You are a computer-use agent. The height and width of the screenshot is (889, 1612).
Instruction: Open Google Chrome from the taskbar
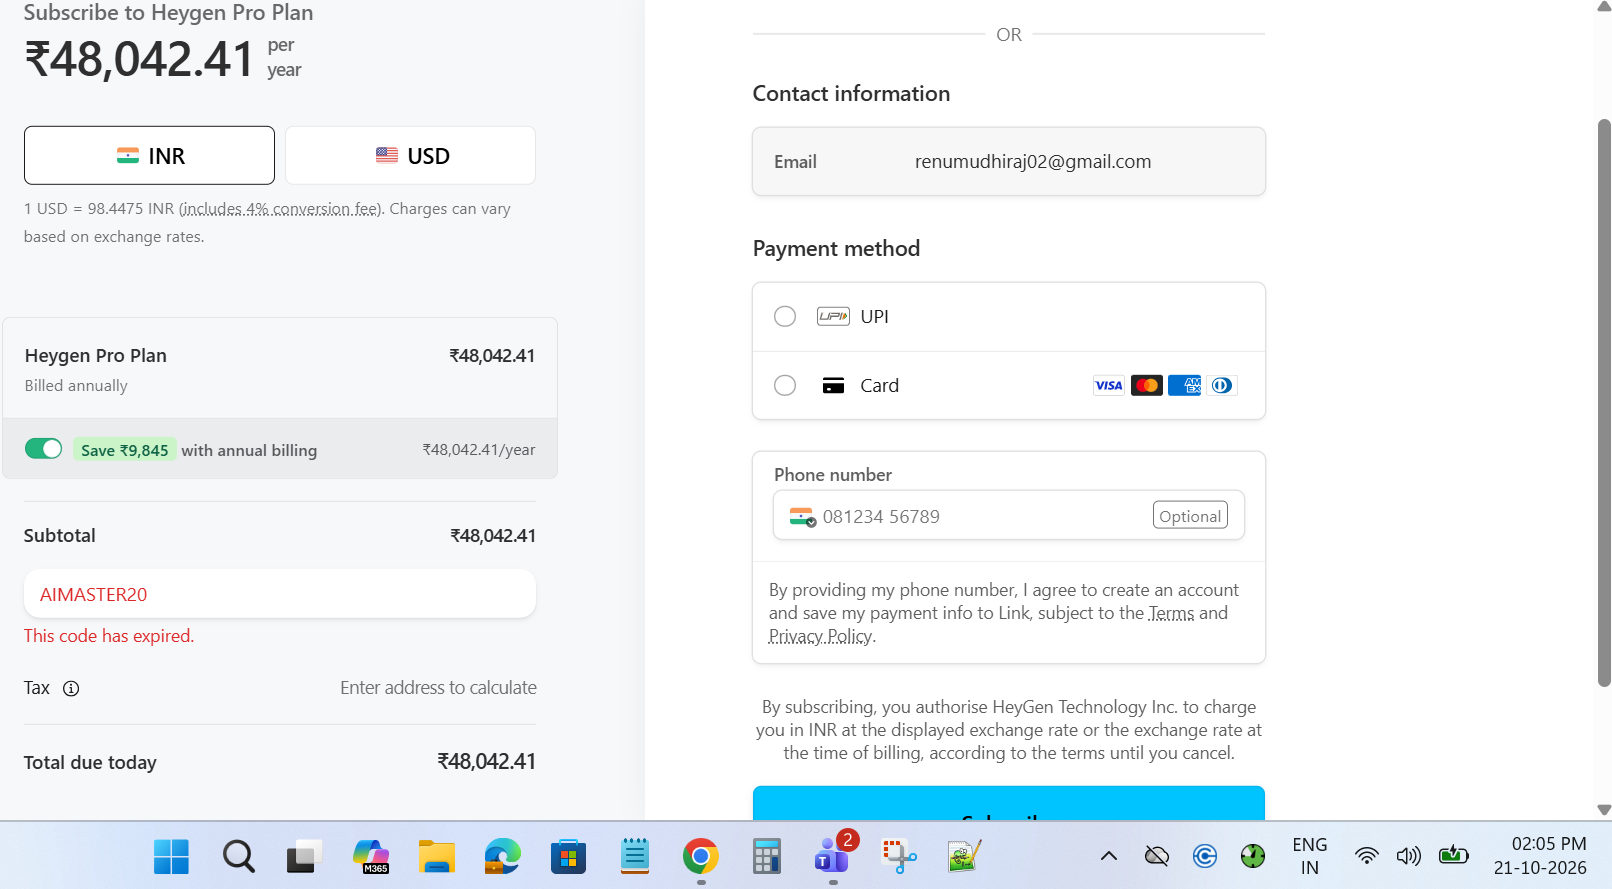click(701, 857)
